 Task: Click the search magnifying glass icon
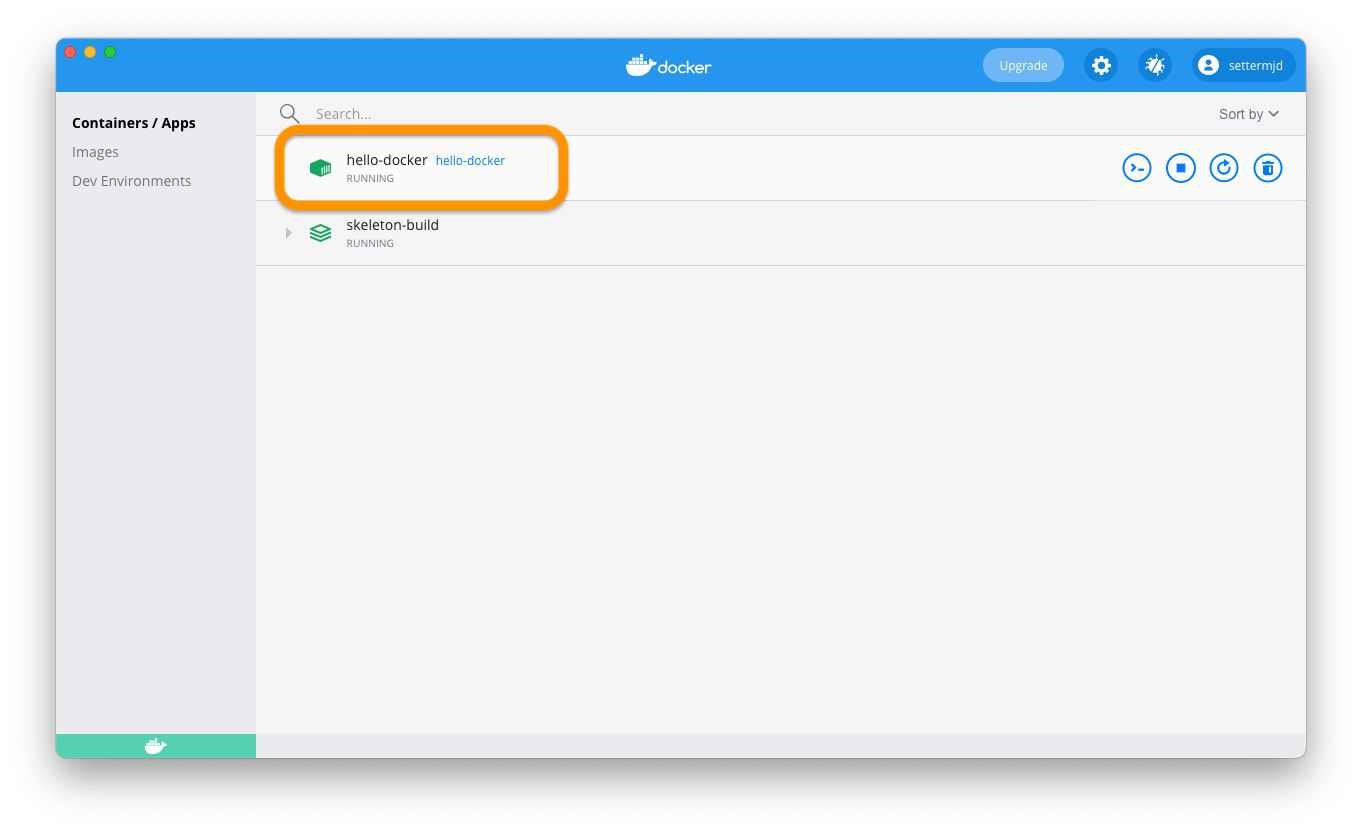(x=289, y=114)
